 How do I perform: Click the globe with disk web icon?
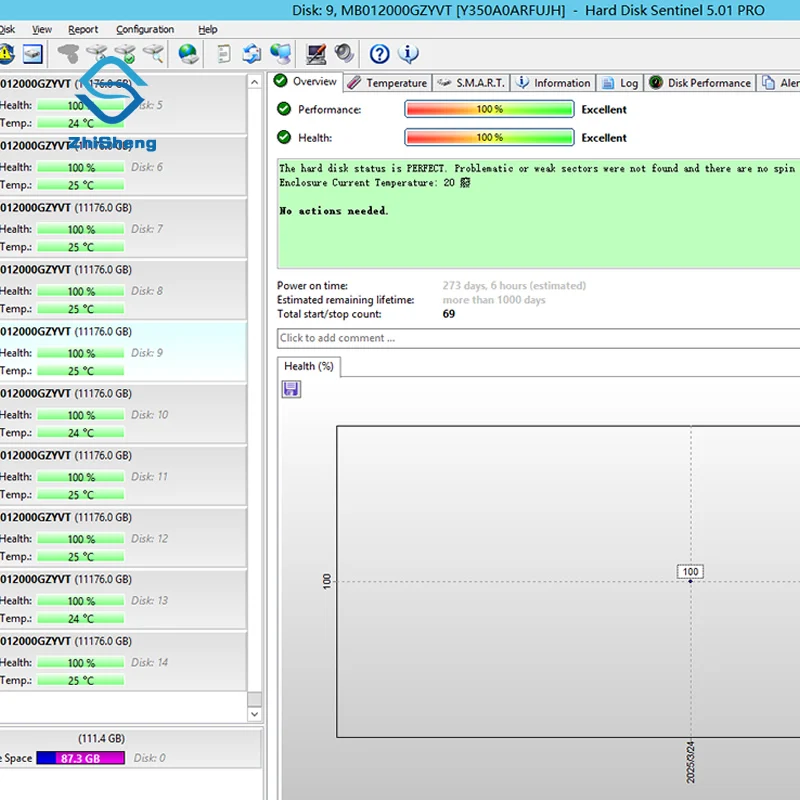(x=188, y=54)
